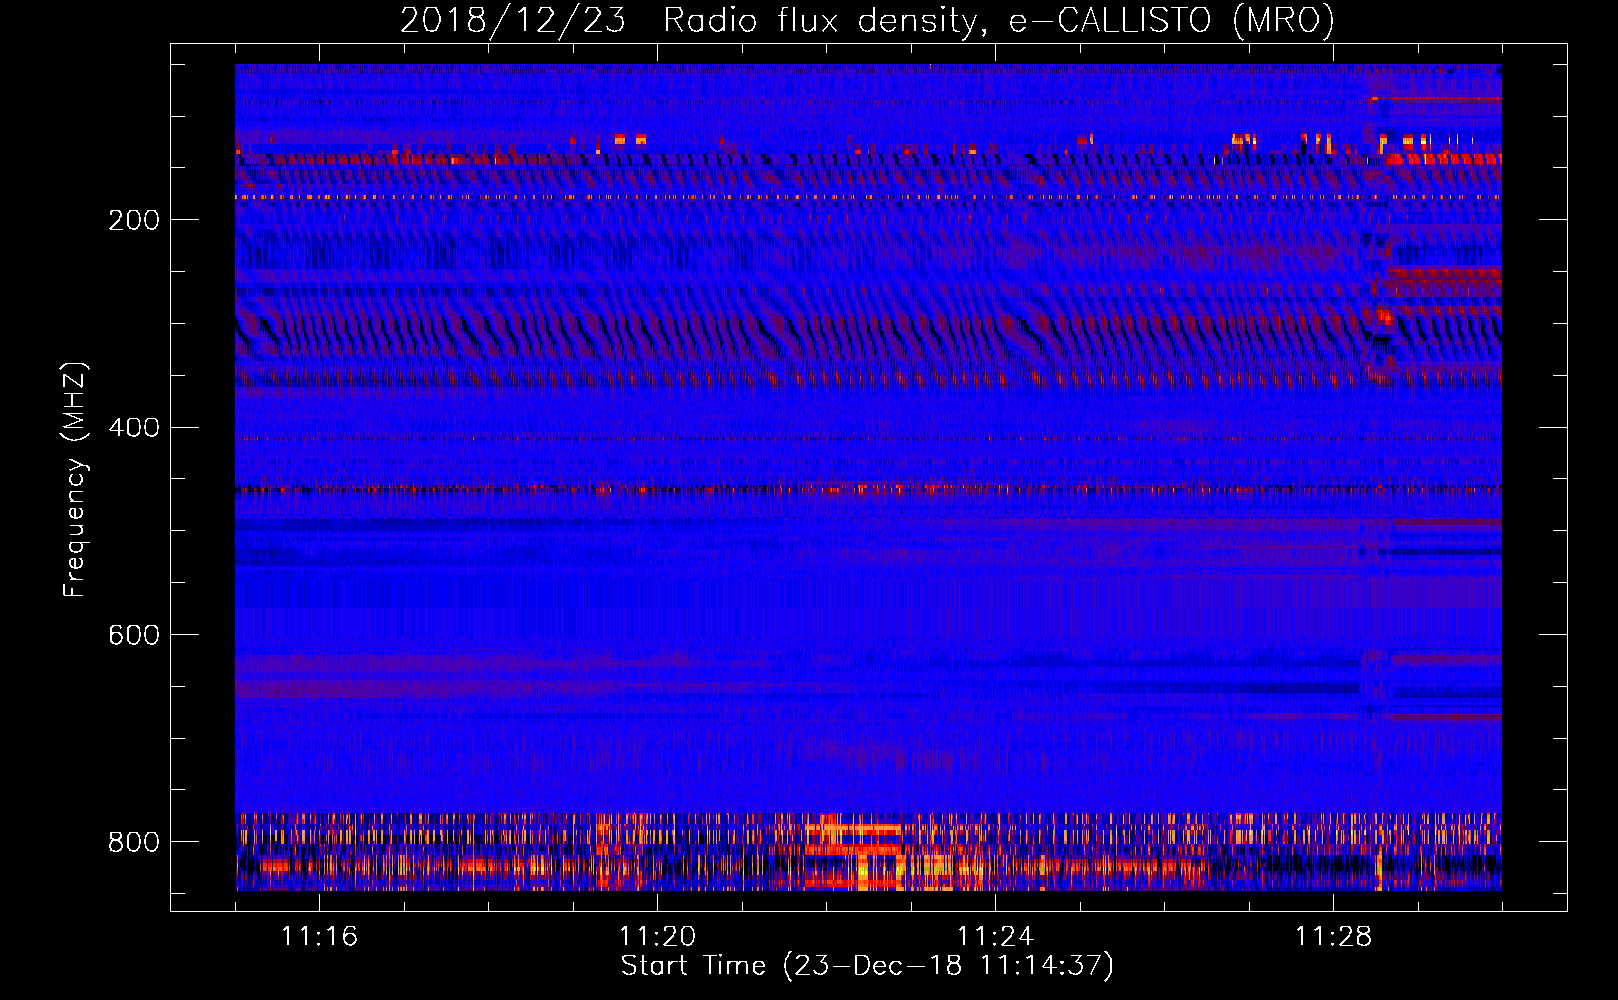1618x1000 pixels.
Task: Click the 11:16 time tick label
Action: [319, 936]
